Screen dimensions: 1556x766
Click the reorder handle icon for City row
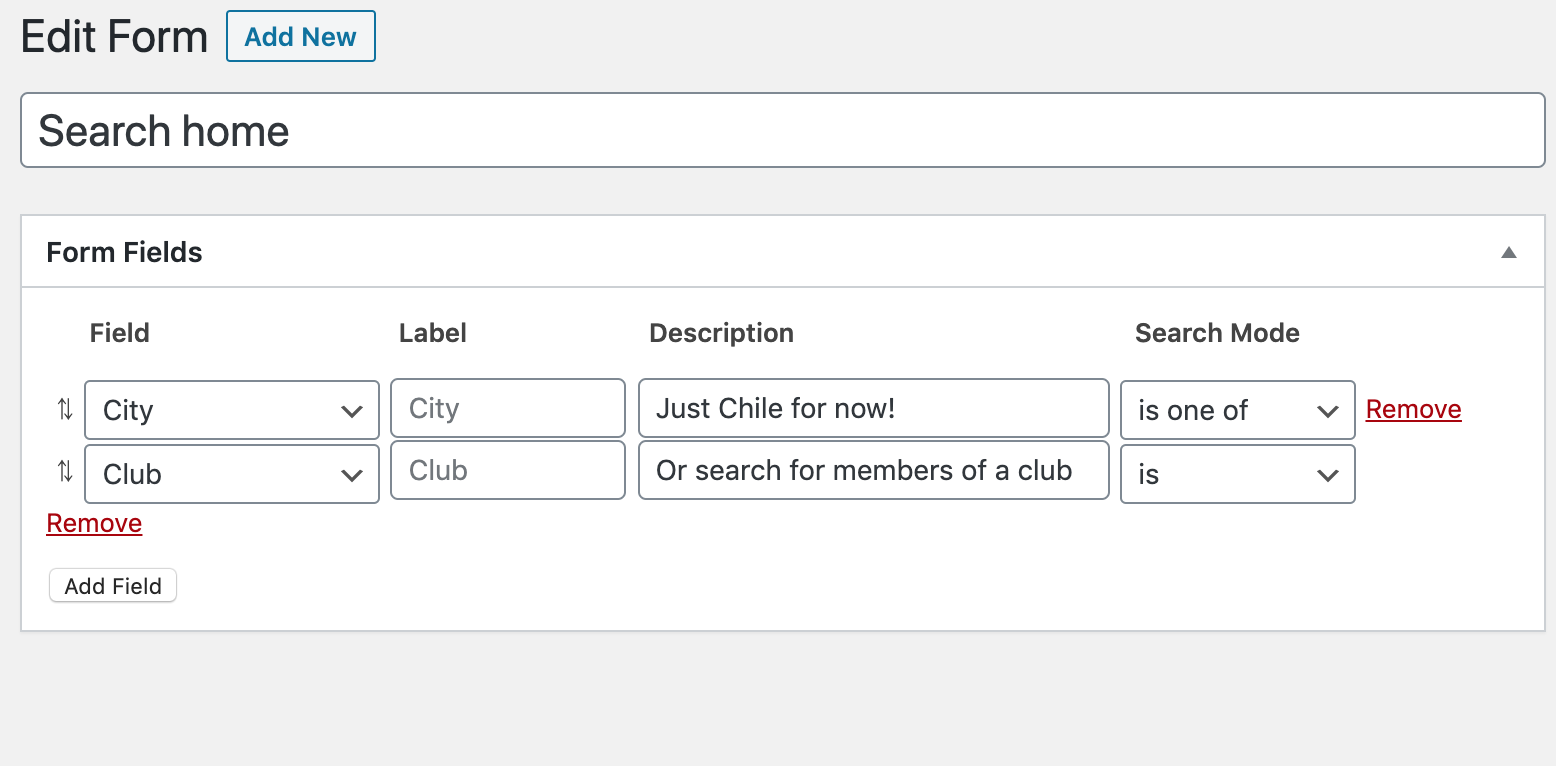coord(65,409)
